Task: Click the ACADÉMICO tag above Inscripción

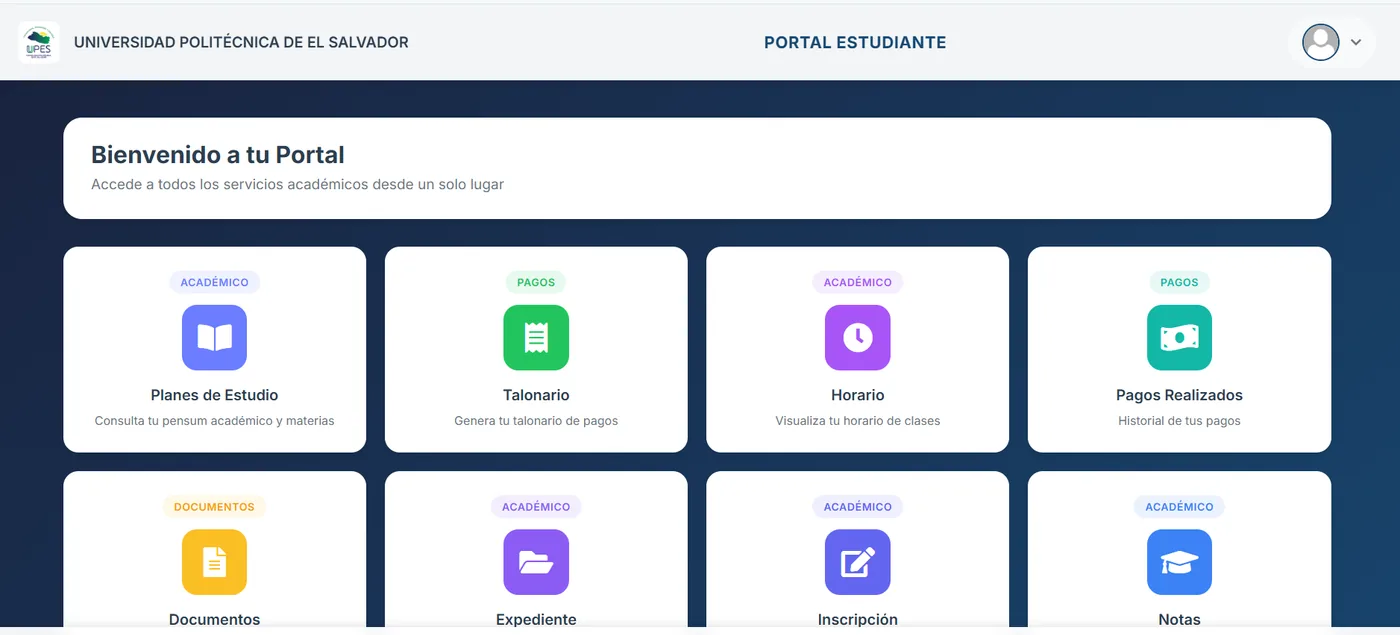Action: tap(857, 507)
